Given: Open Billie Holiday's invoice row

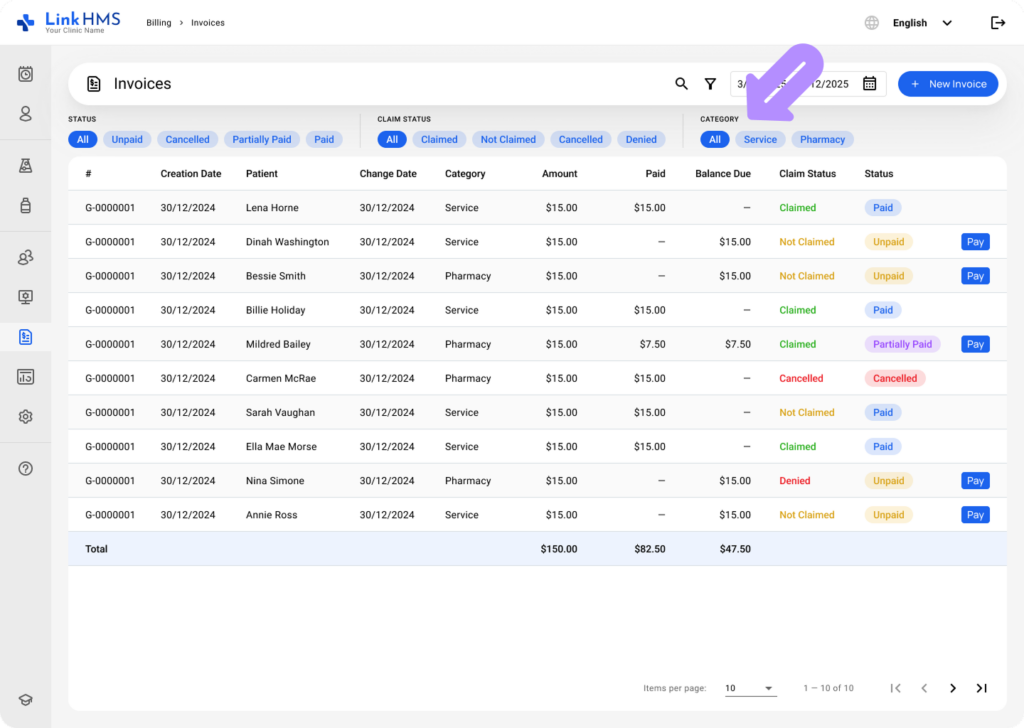Looking at the screenshot, I should [537, 310].
